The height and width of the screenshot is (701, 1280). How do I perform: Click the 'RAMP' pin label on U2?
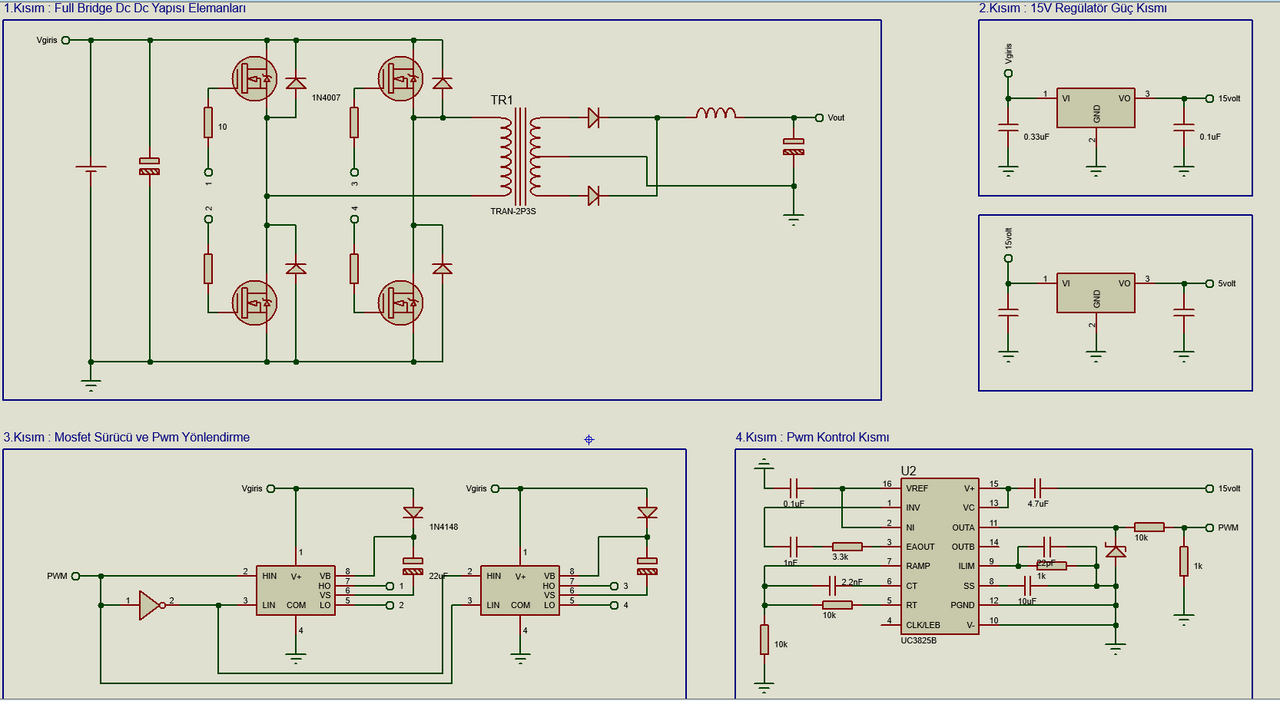[x=918, y=566]
